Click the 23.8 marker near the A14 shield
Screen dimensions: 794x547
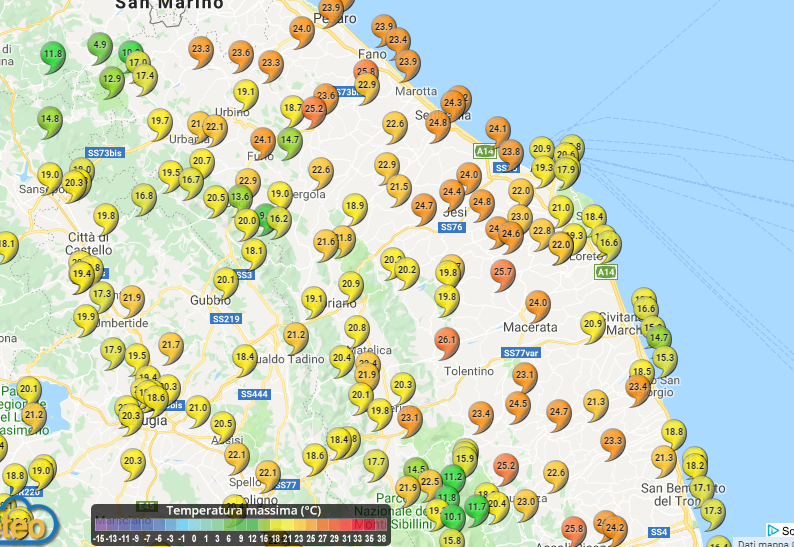point(510,152)
